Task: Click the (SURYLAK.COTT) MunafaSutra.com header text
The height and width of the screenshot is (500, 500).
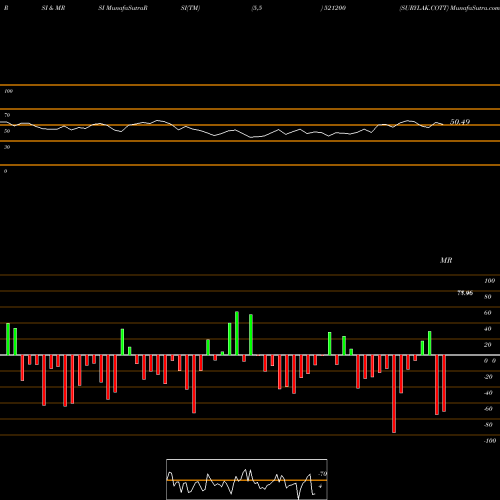Action: coord(449,8)
